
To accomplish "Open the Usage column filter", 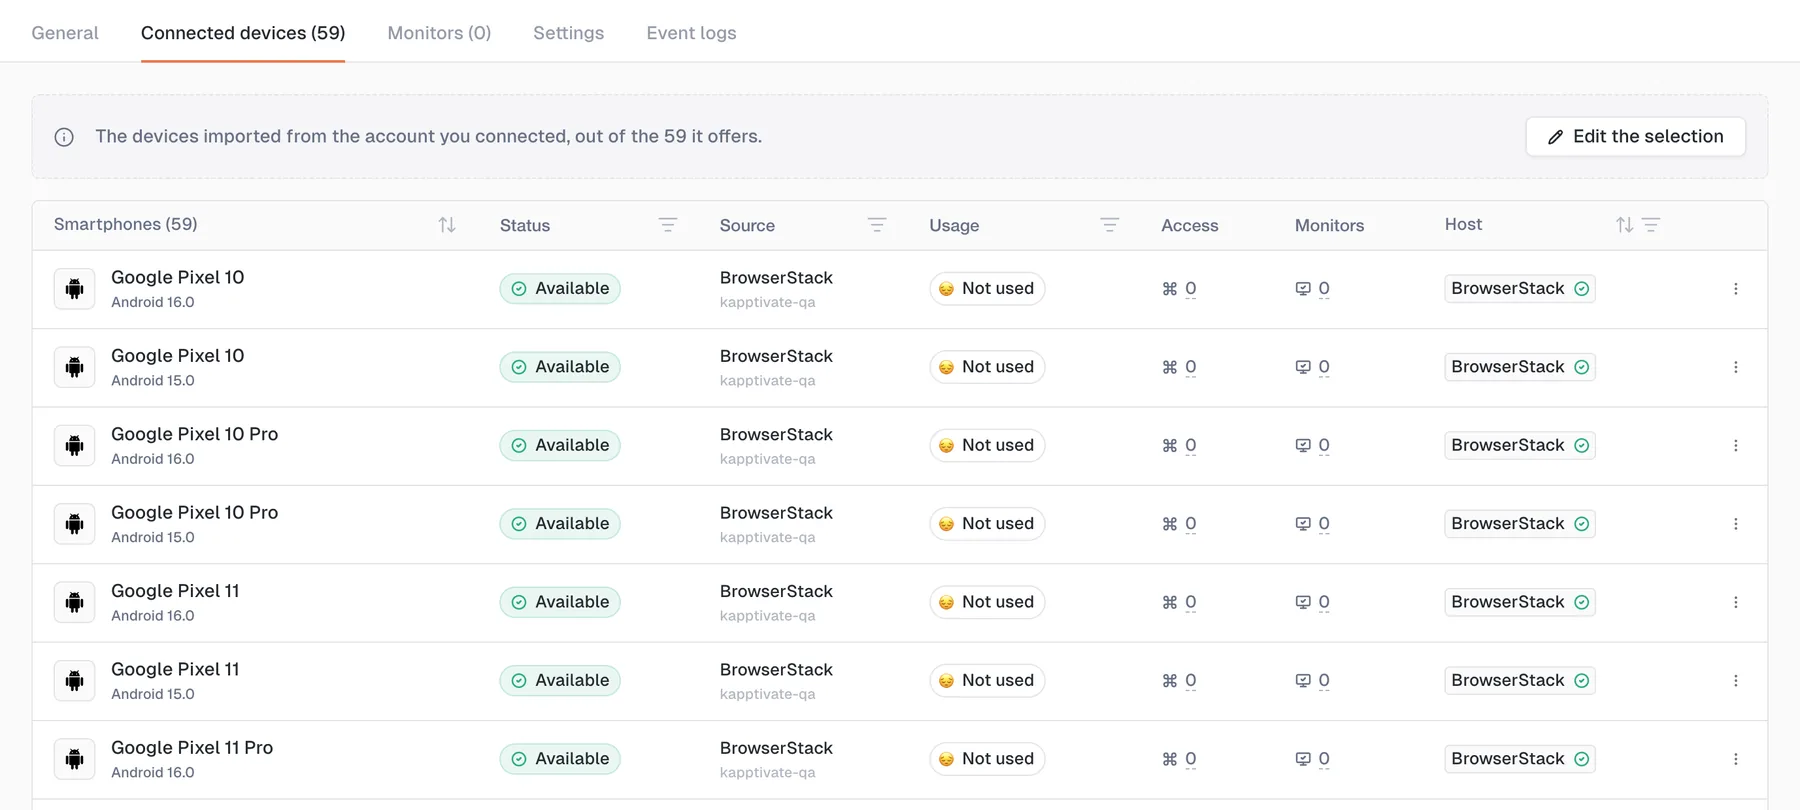I will click(x=1109, y=225).
